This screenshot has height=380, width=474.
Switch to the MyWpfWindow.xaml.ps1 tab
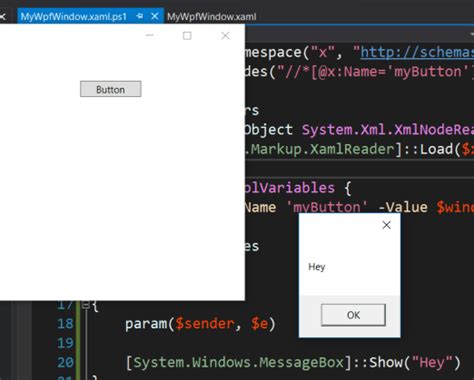tap(73, 17)
